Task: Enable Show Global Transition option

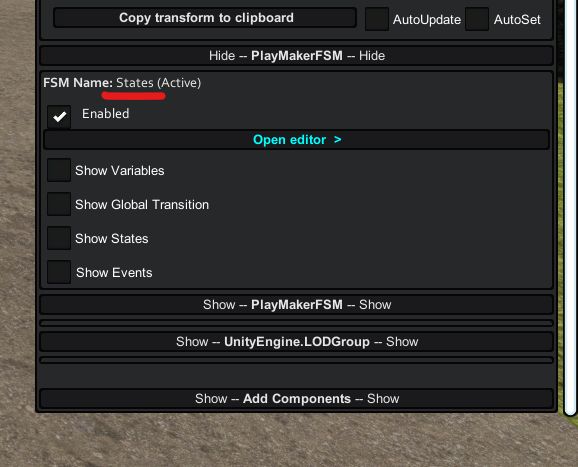Action: pos(59,204)
